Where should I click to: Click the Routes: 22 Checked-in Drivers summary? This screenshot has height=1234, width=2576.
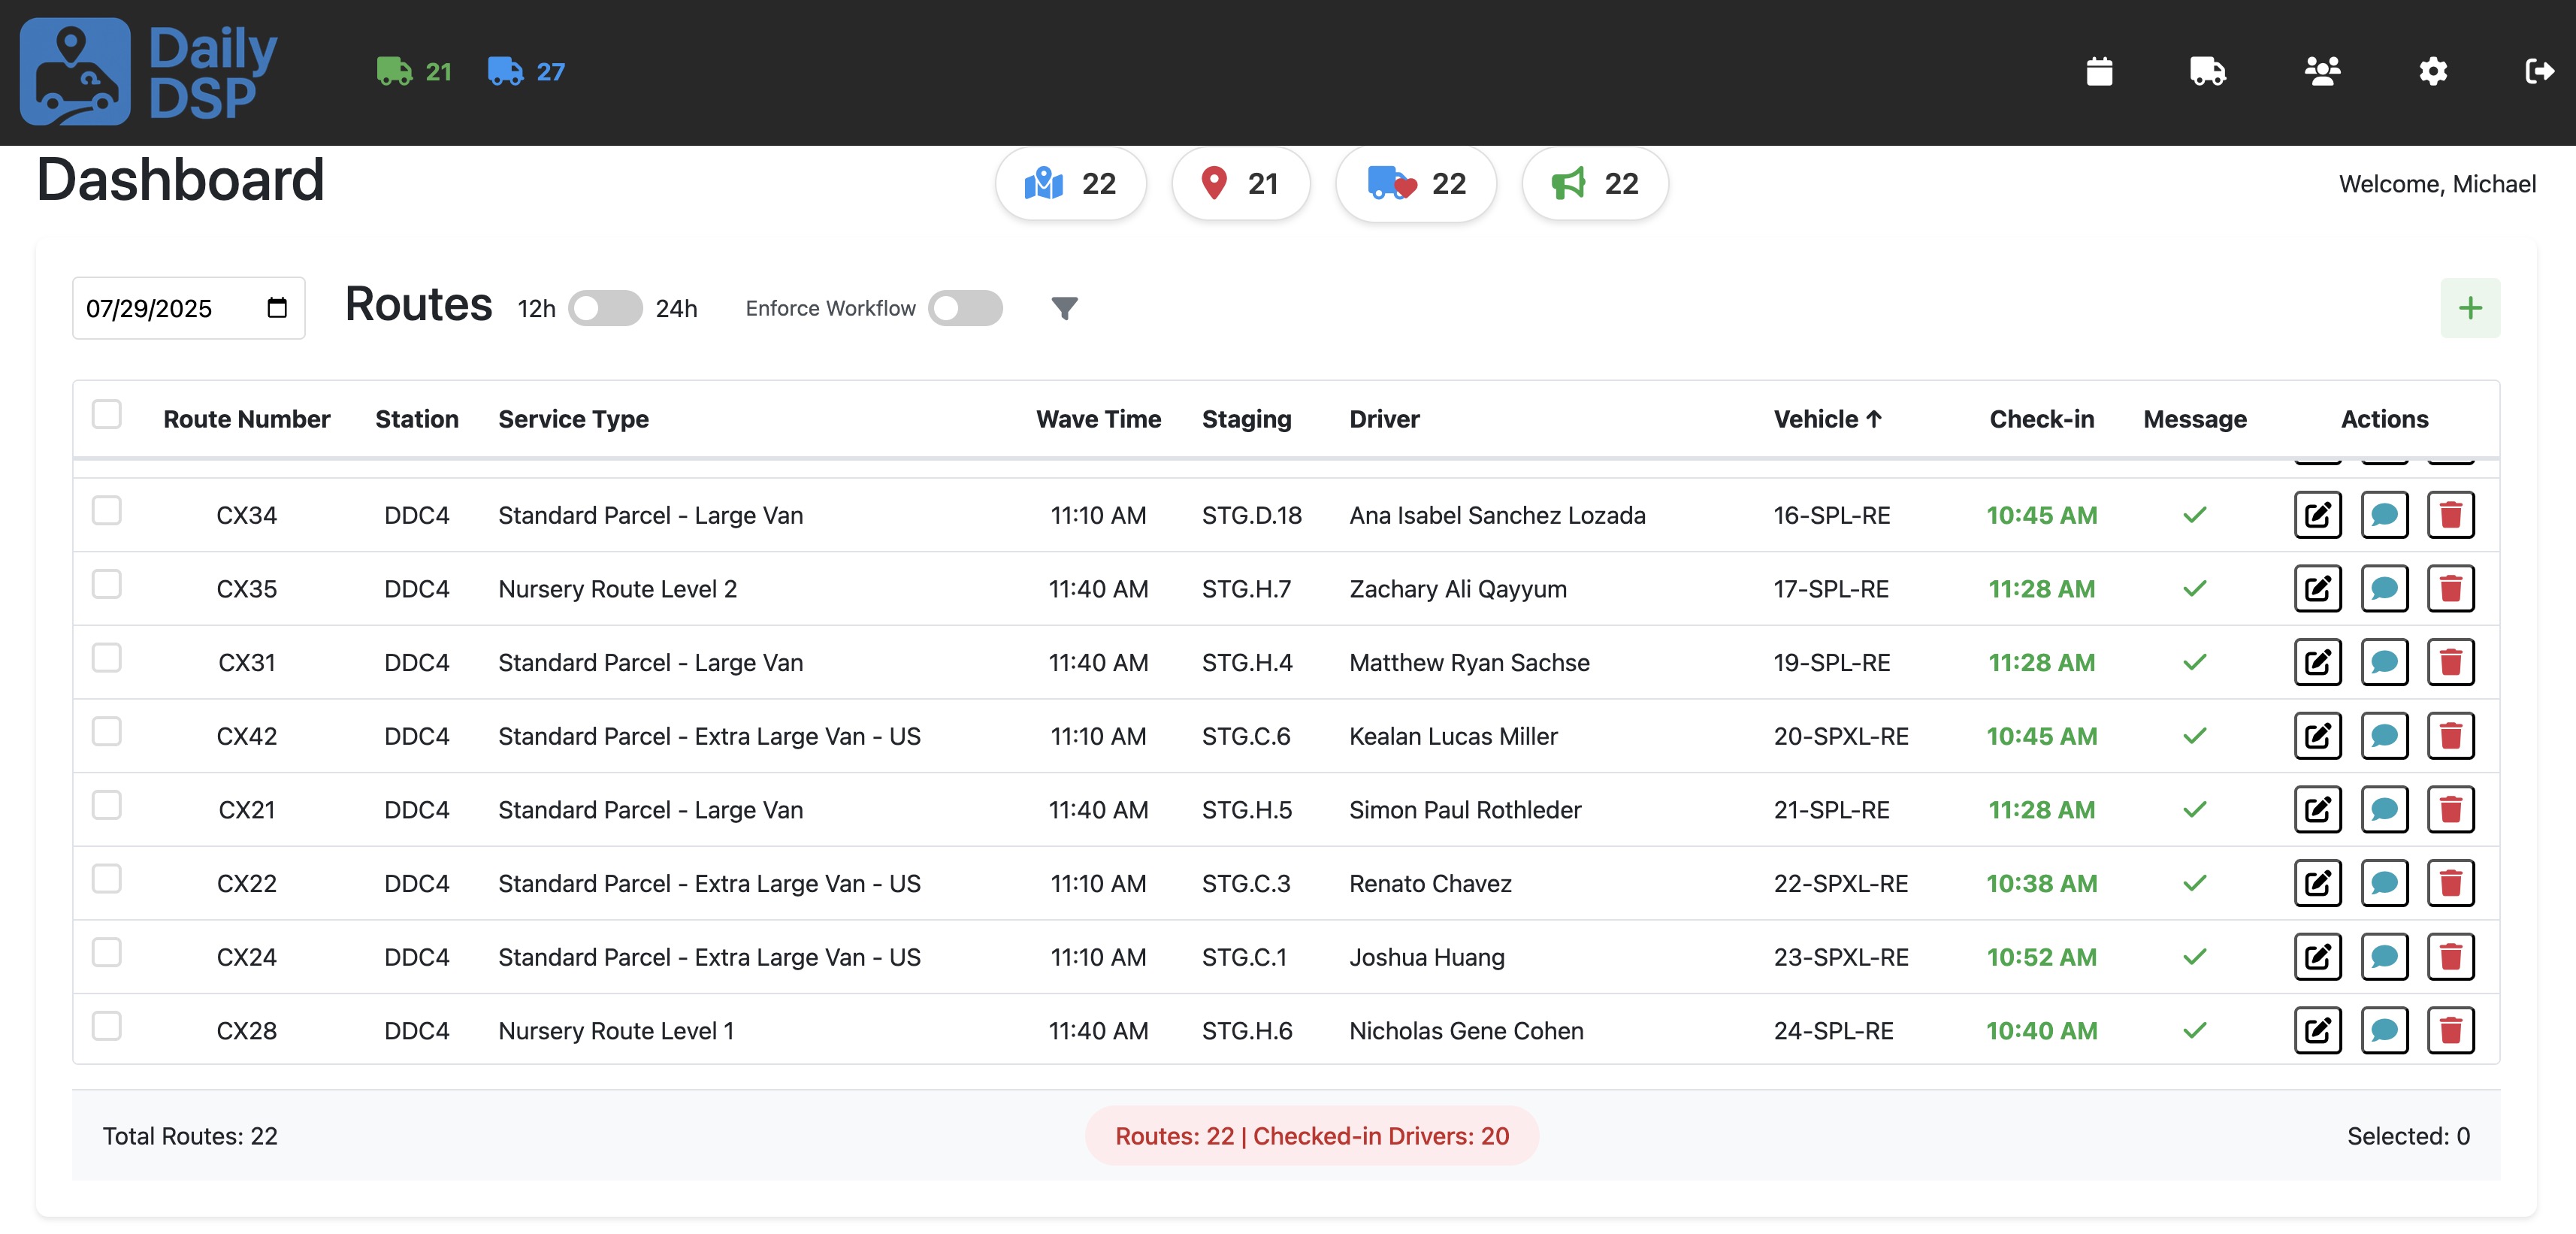click(1311, 1135)
